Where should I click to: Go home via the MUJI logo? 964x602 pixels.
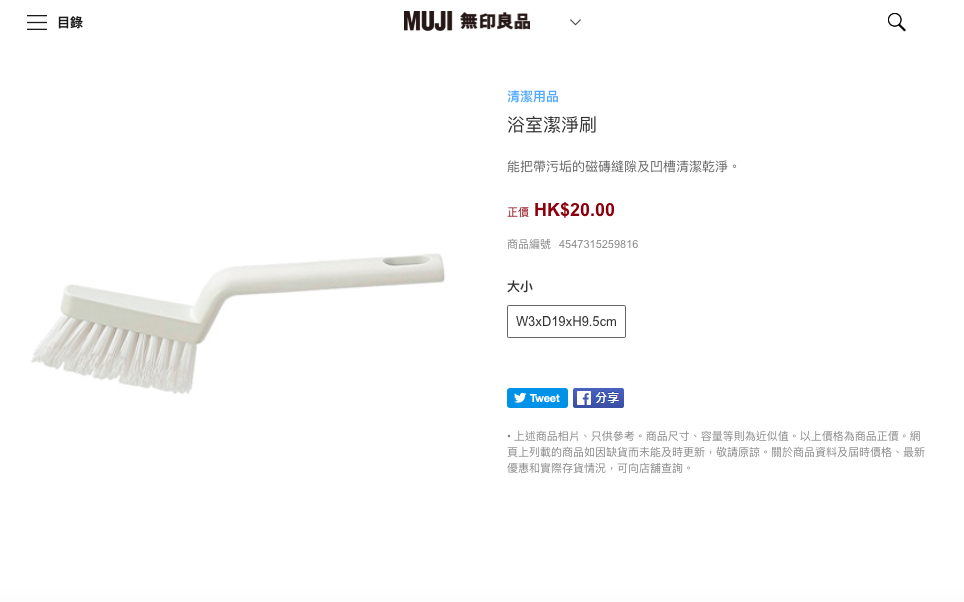pyautogui.click(x=428, y=22)
